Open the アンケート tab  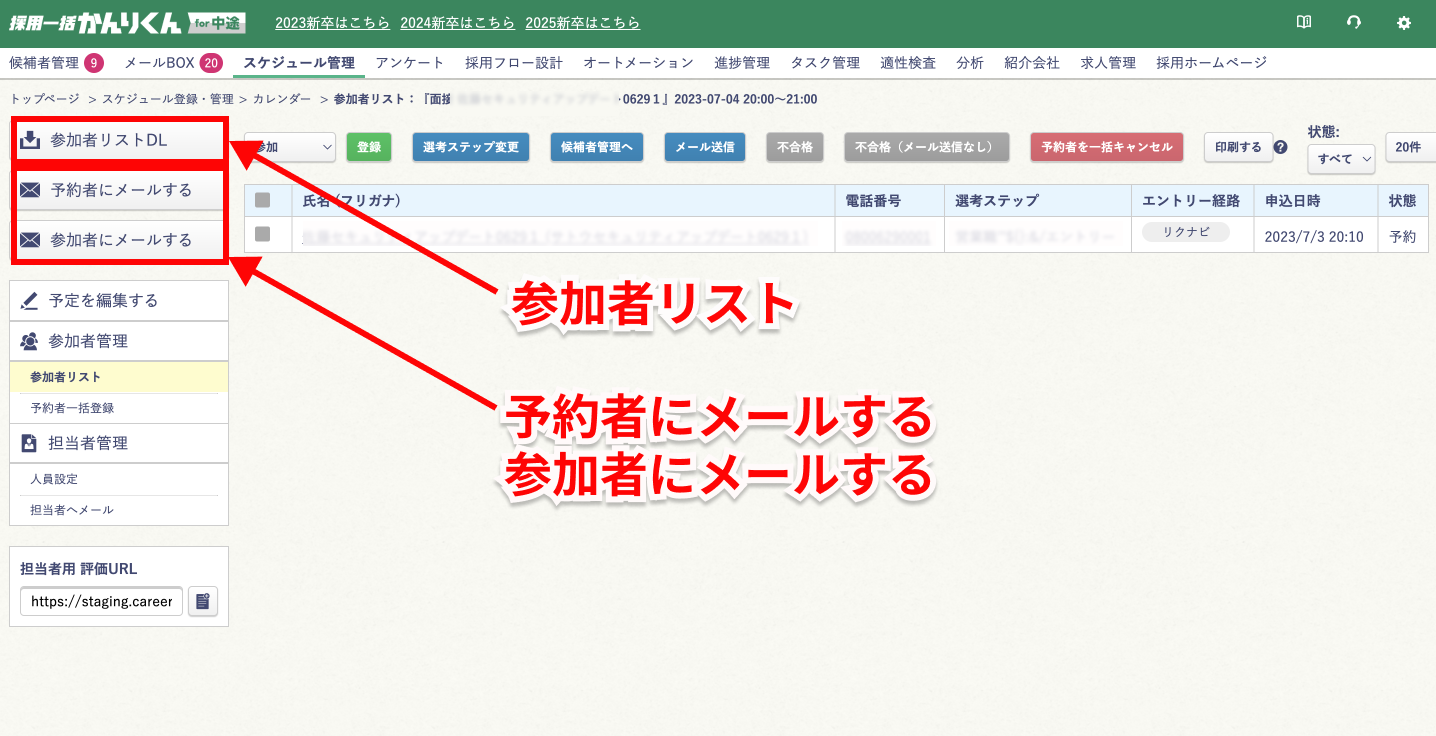pos(410,61)
